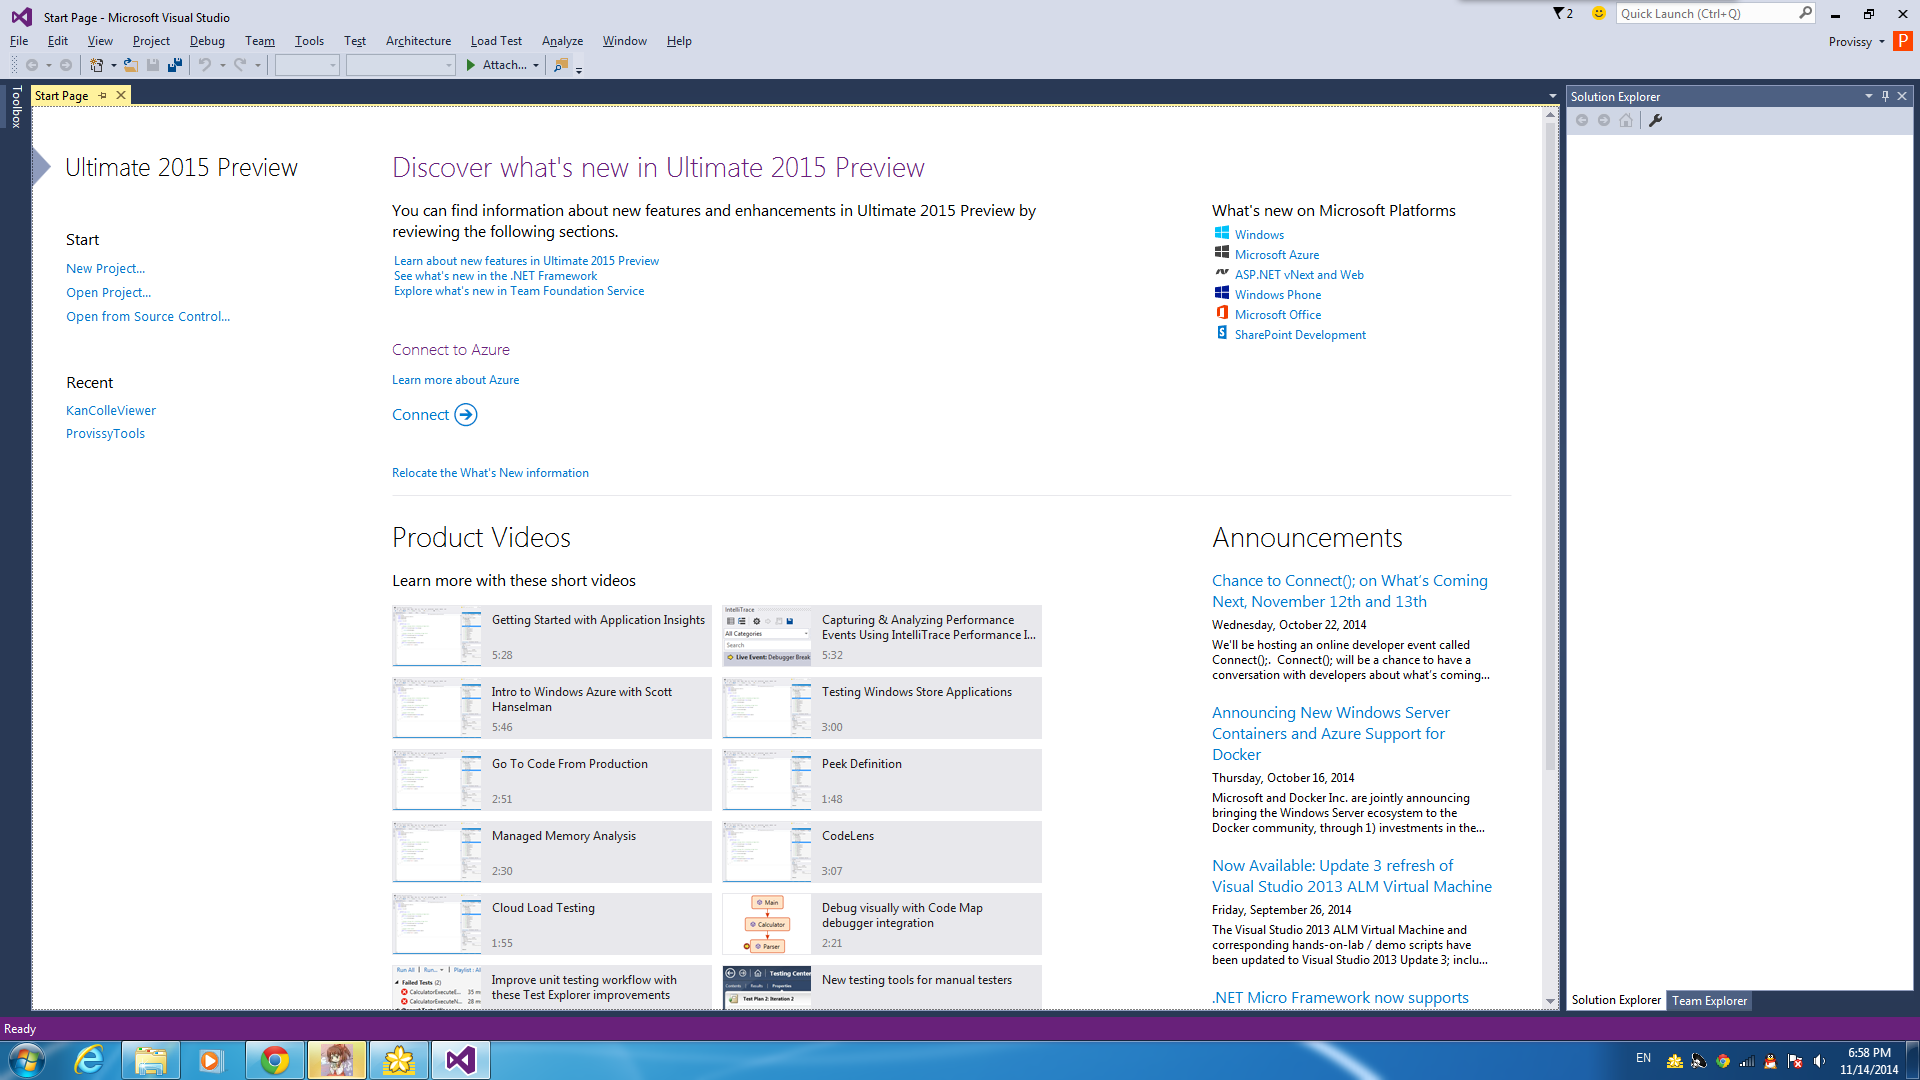Viewport: 1920px width, 1080px height.
Task: Open Cloud Load Testing video
Action: [552, 924]
